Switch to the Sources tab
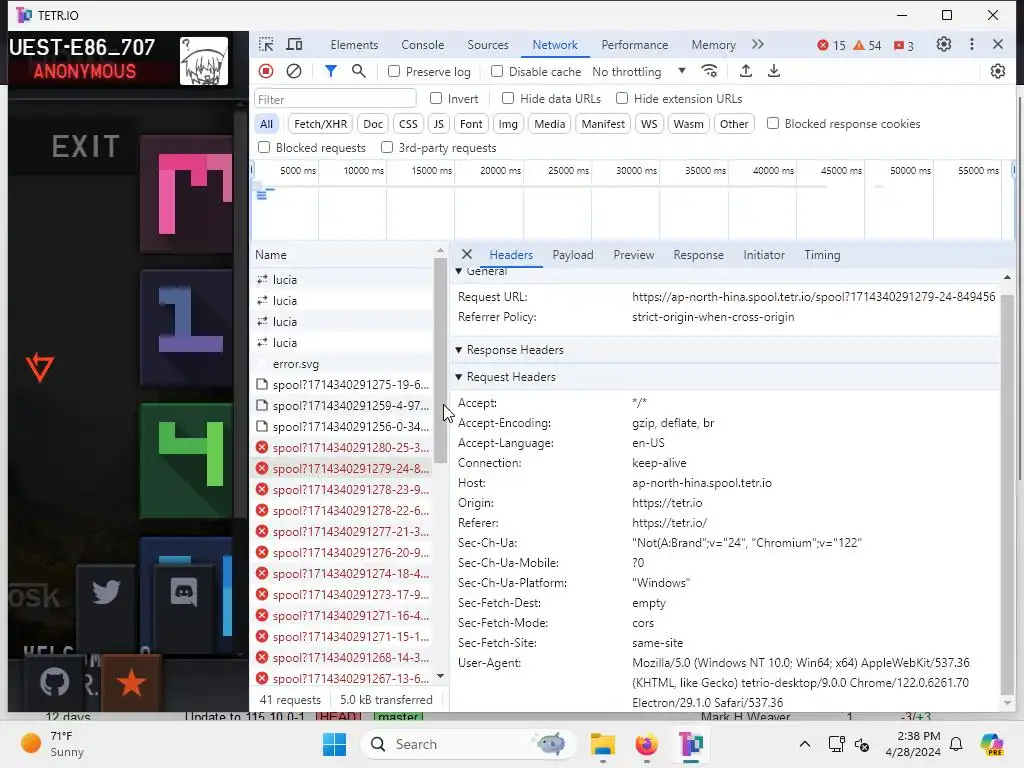1024x768 pixels. pos(488,44)
